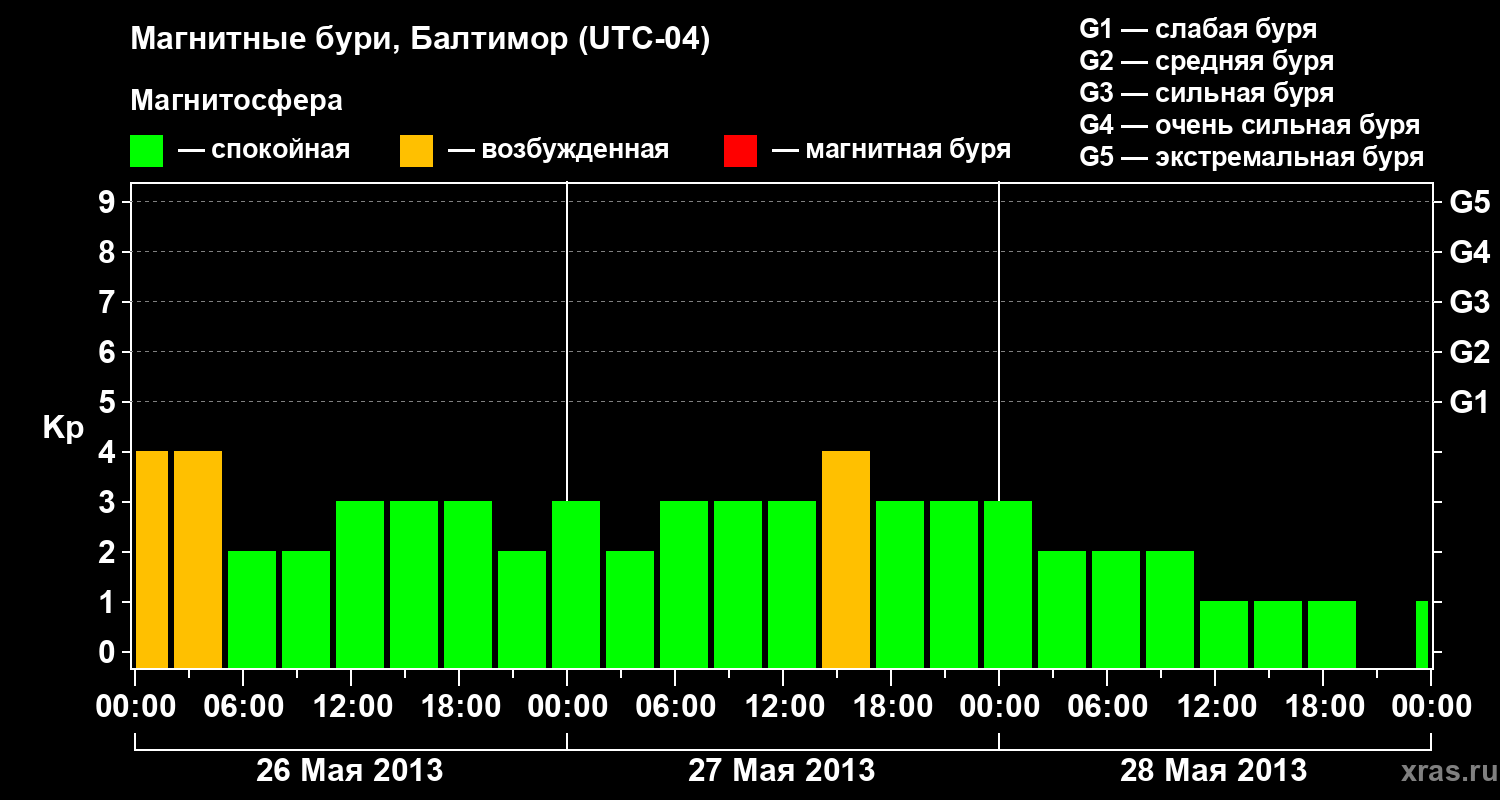Click the '18:00' time label of 26 Мая

point(461,707)
